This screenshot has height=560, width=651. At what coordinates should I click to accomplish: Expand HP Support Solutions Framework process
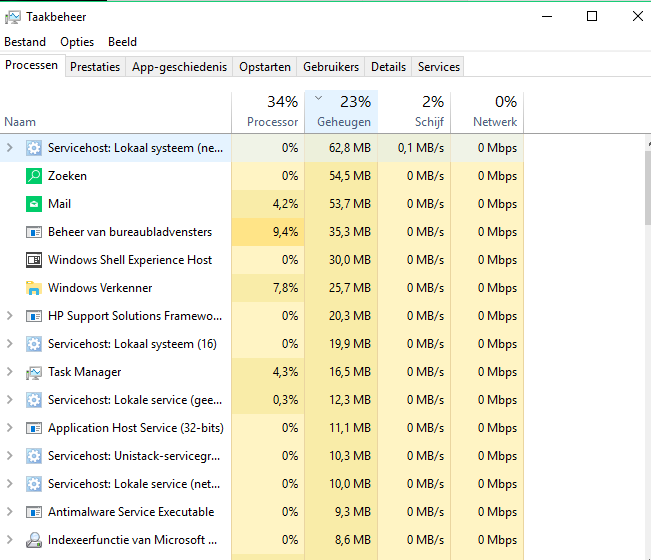tap(10, 316)
